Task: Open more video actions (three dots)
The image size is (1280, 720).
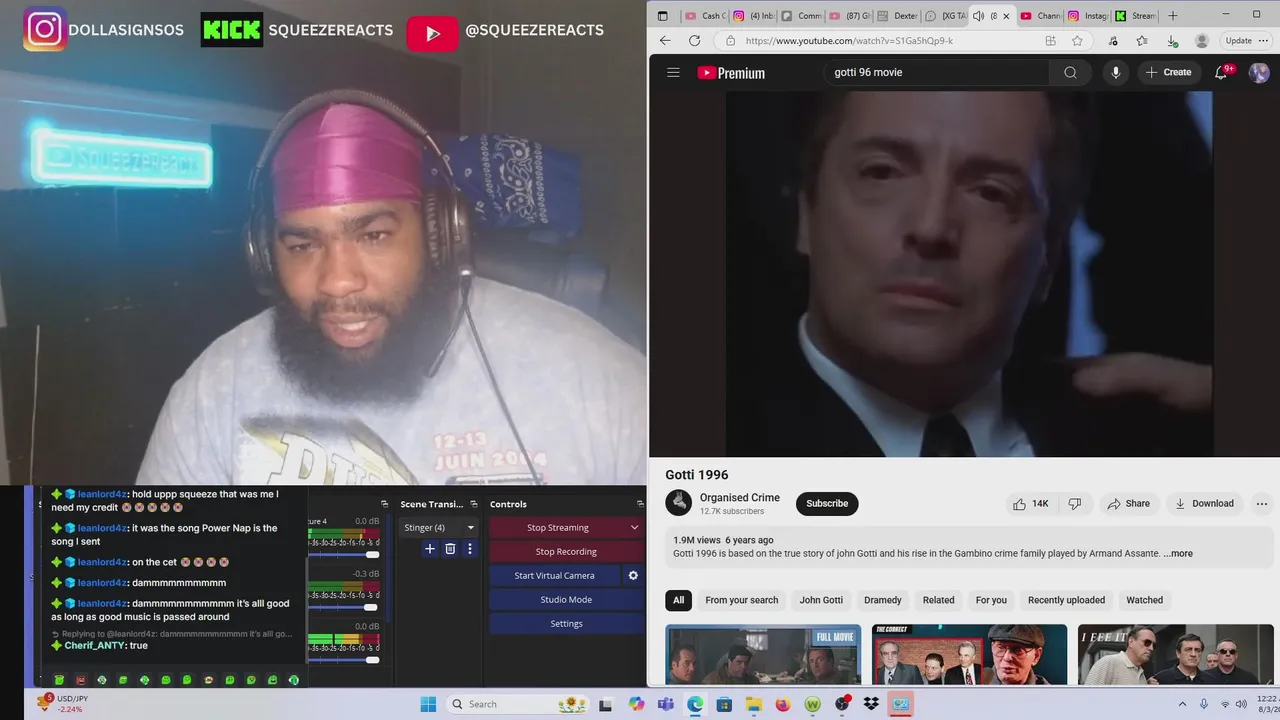Action: coord(1262,504)
